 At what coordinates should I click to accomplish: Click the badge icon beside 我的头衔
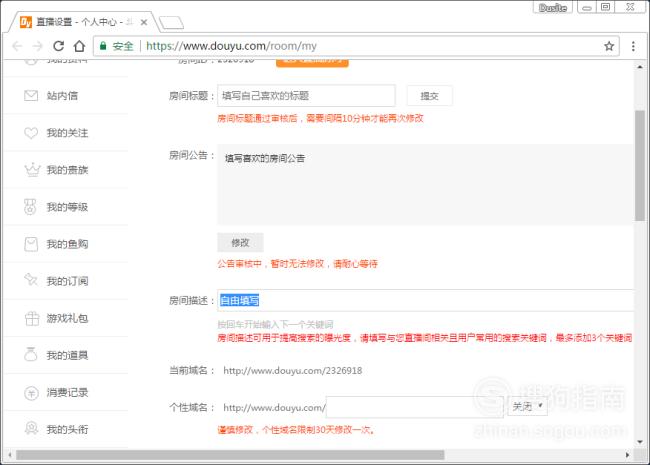pos(32,429)
